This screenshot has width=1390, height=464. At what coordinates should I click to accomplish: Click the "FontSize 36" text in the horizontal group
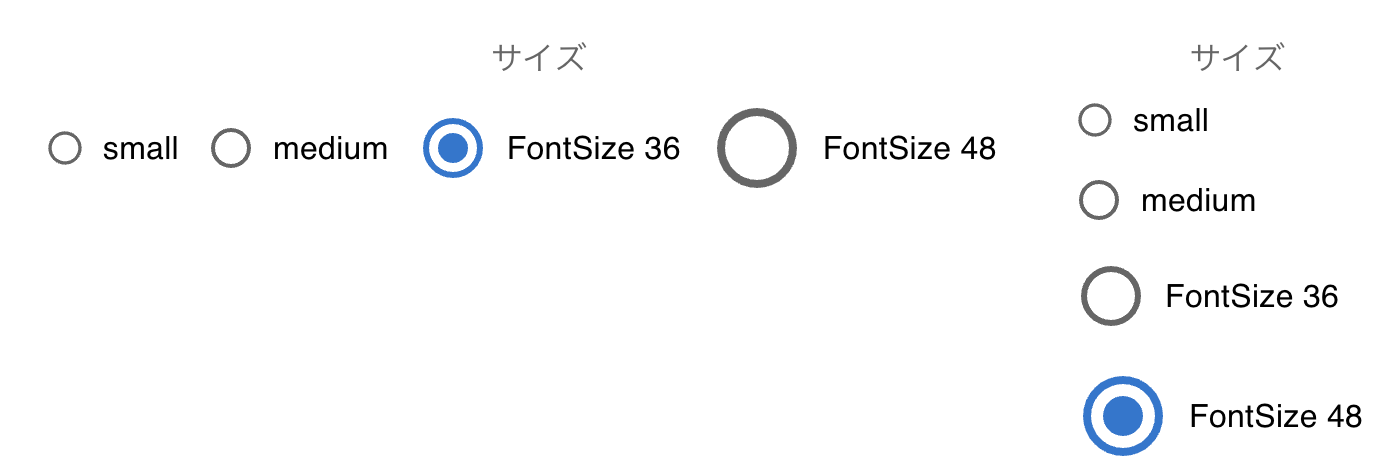point(593,149)
